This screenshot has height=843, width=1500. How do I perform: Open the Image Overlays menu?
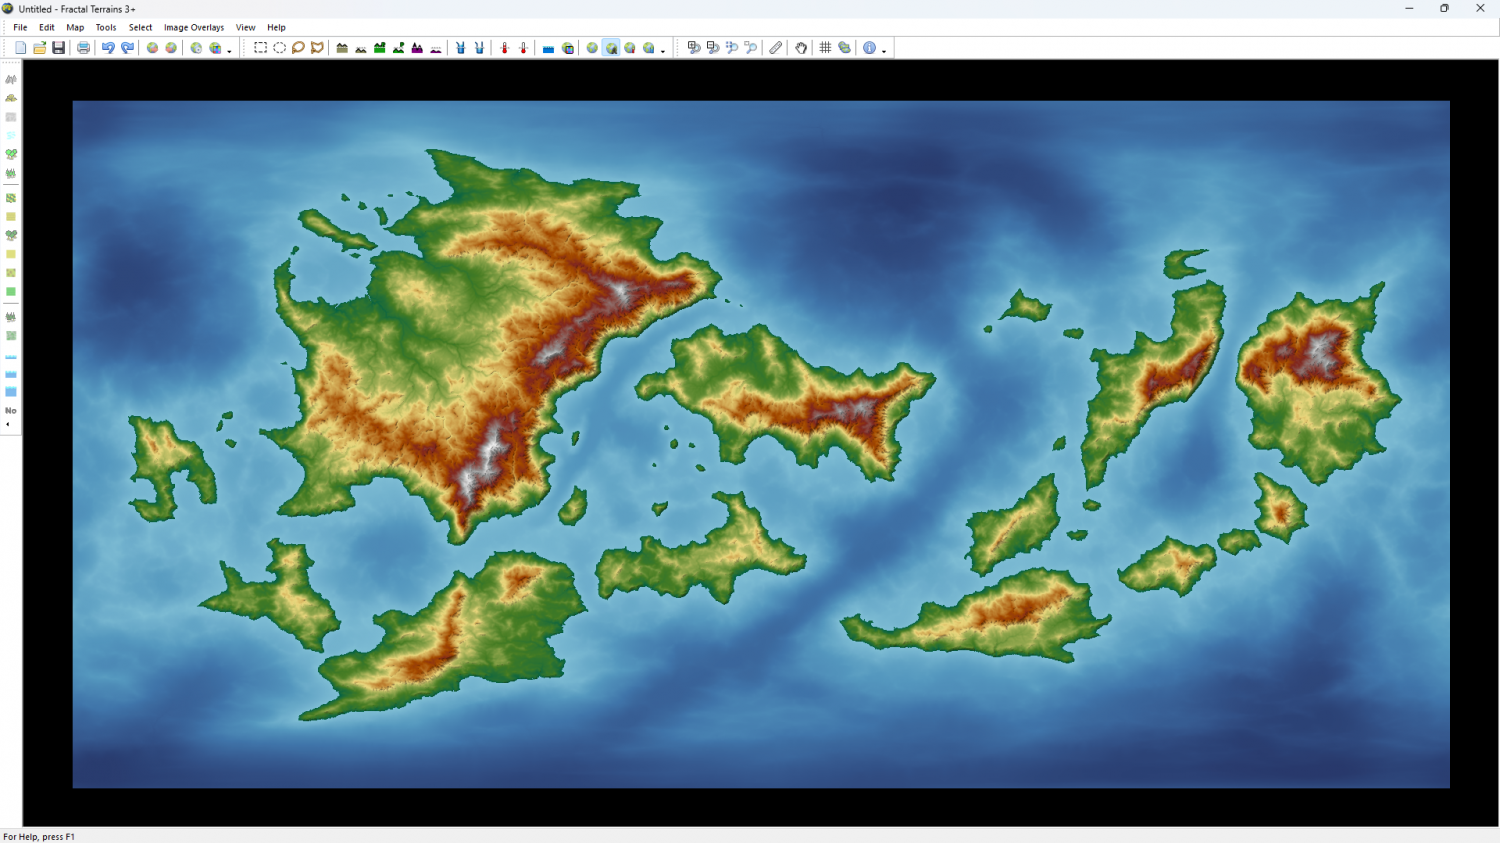point(194,28)
